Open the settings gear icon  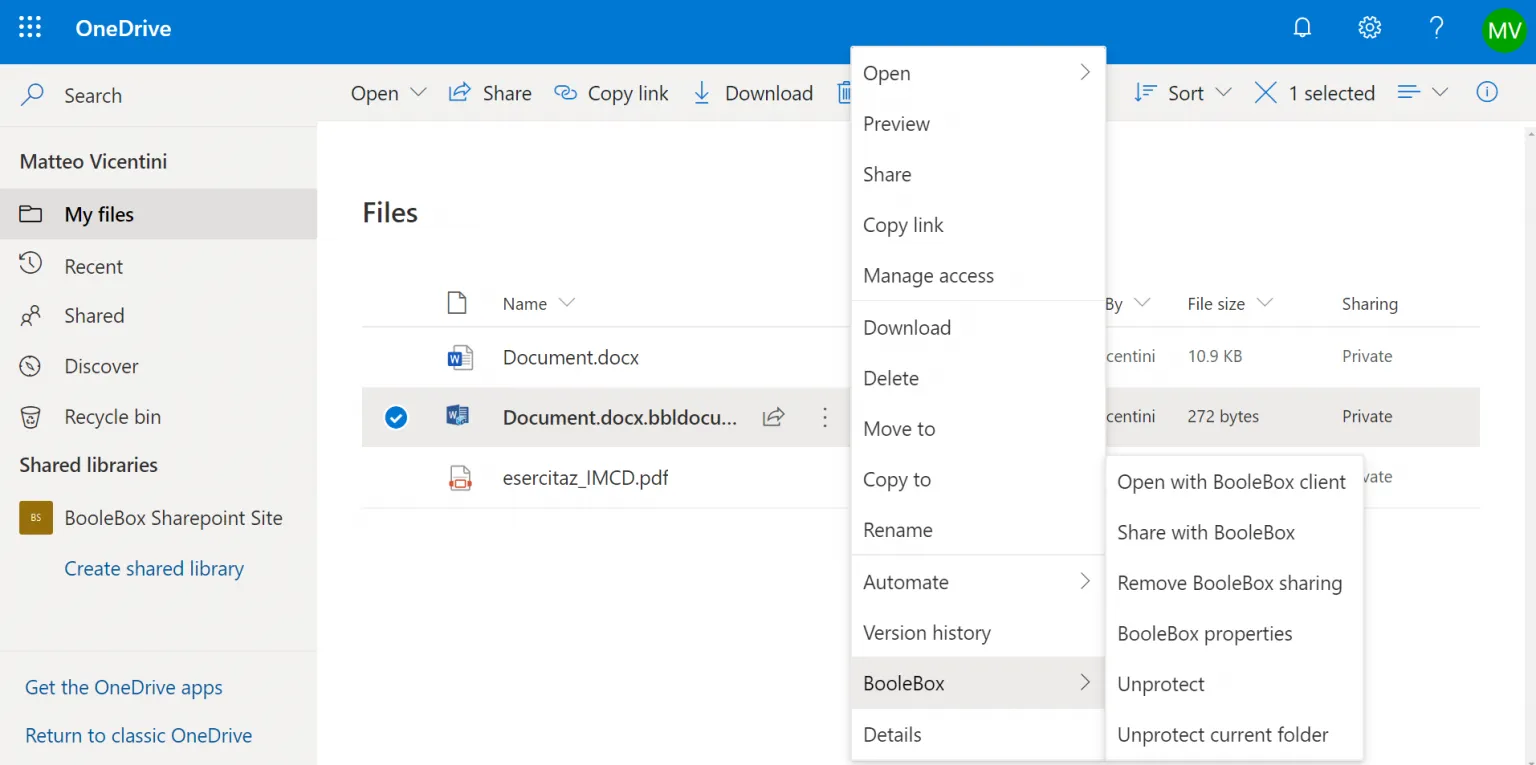click(1369, 28)
